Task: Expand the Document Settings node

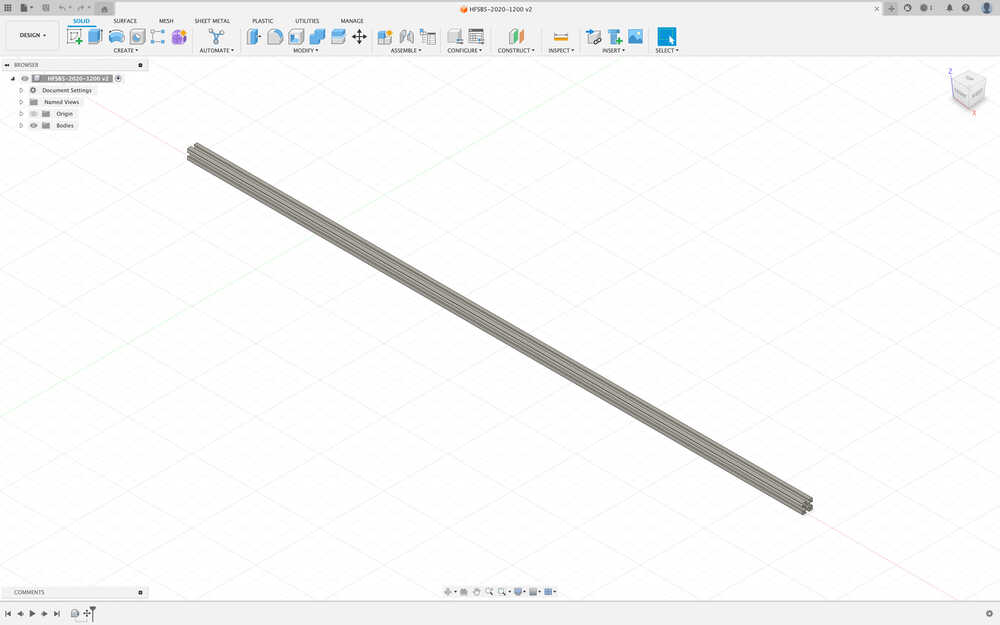Action: click(x=21, y=91)
